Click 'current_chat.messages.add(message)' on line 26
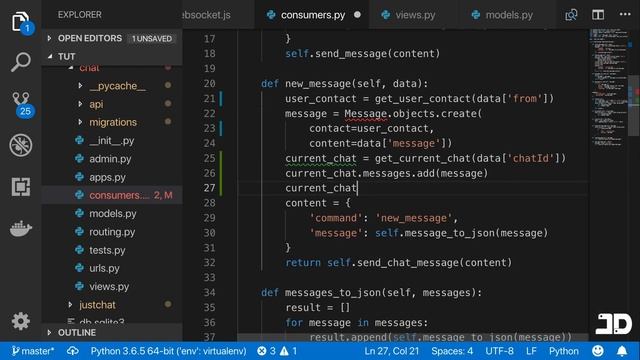640x360 pixels. pos(387,173)
